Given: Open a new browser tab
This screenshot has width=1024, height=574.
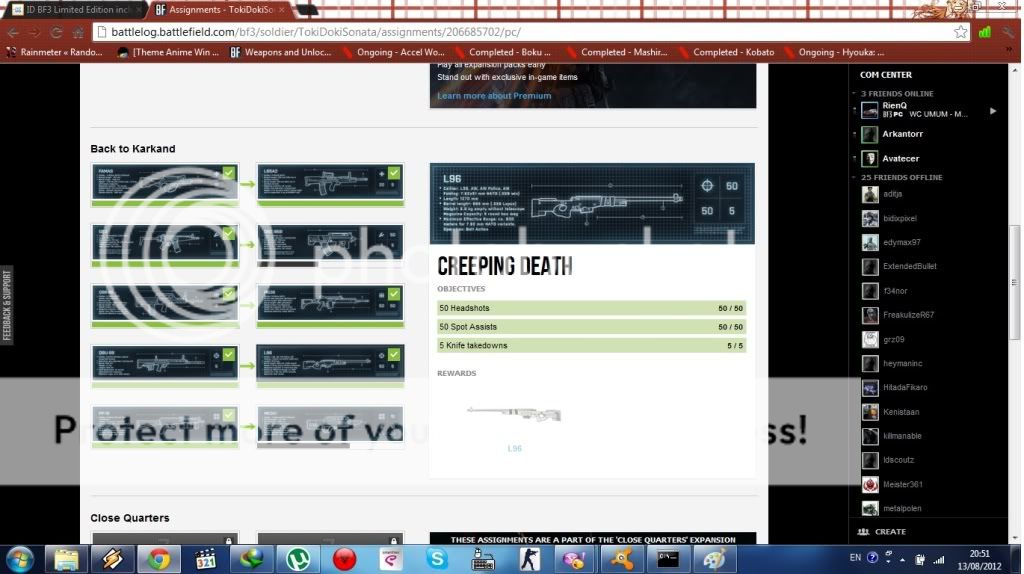Looking at the screenshot, I should (306, 10).
